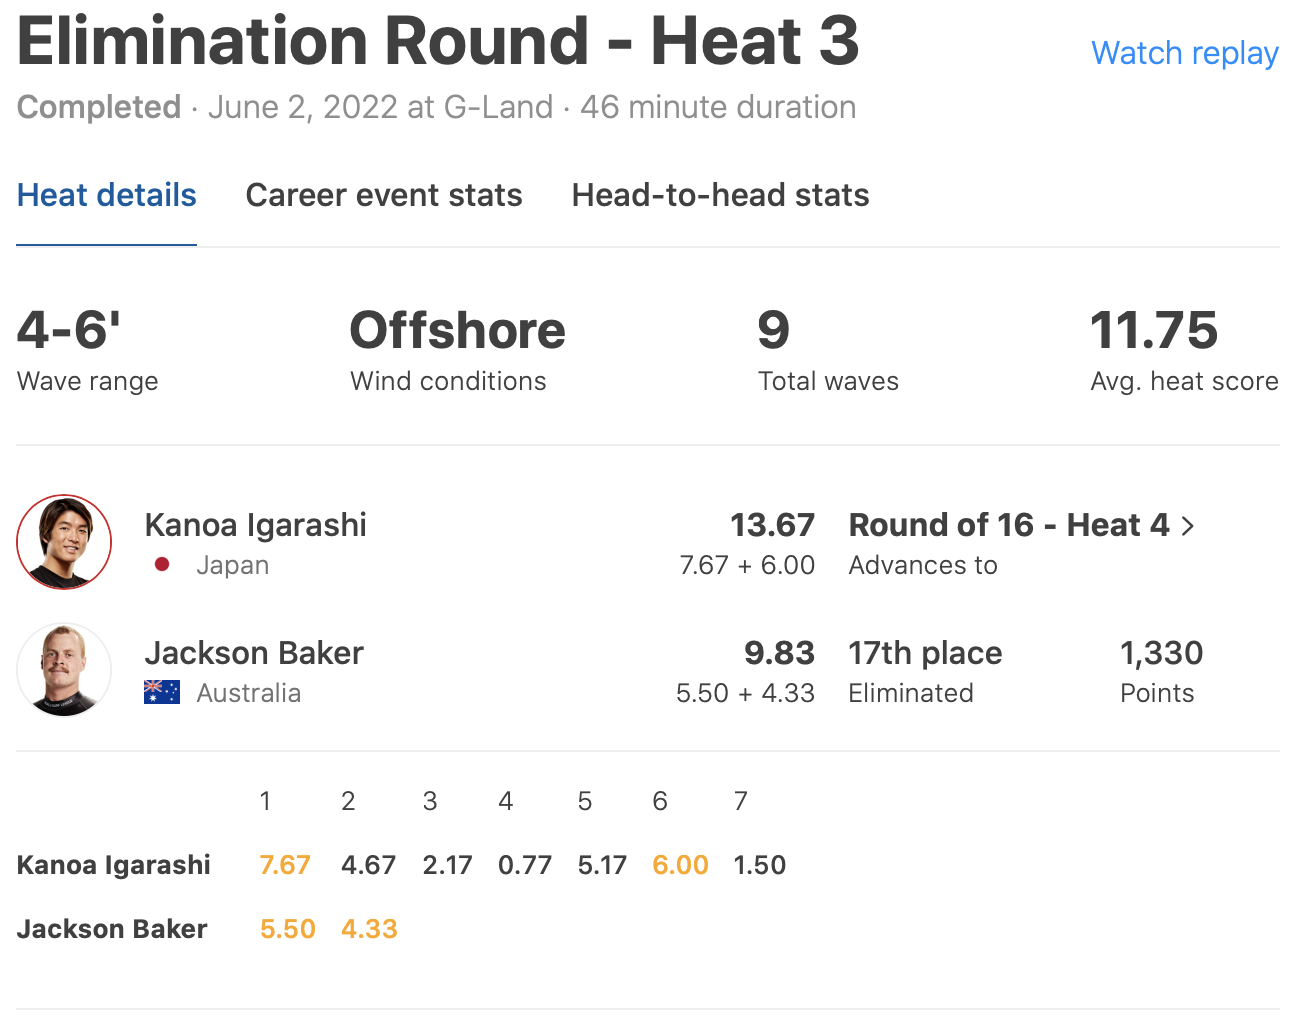
Task: Select Baker's 5.50 wave score
Action: point(287,929)
